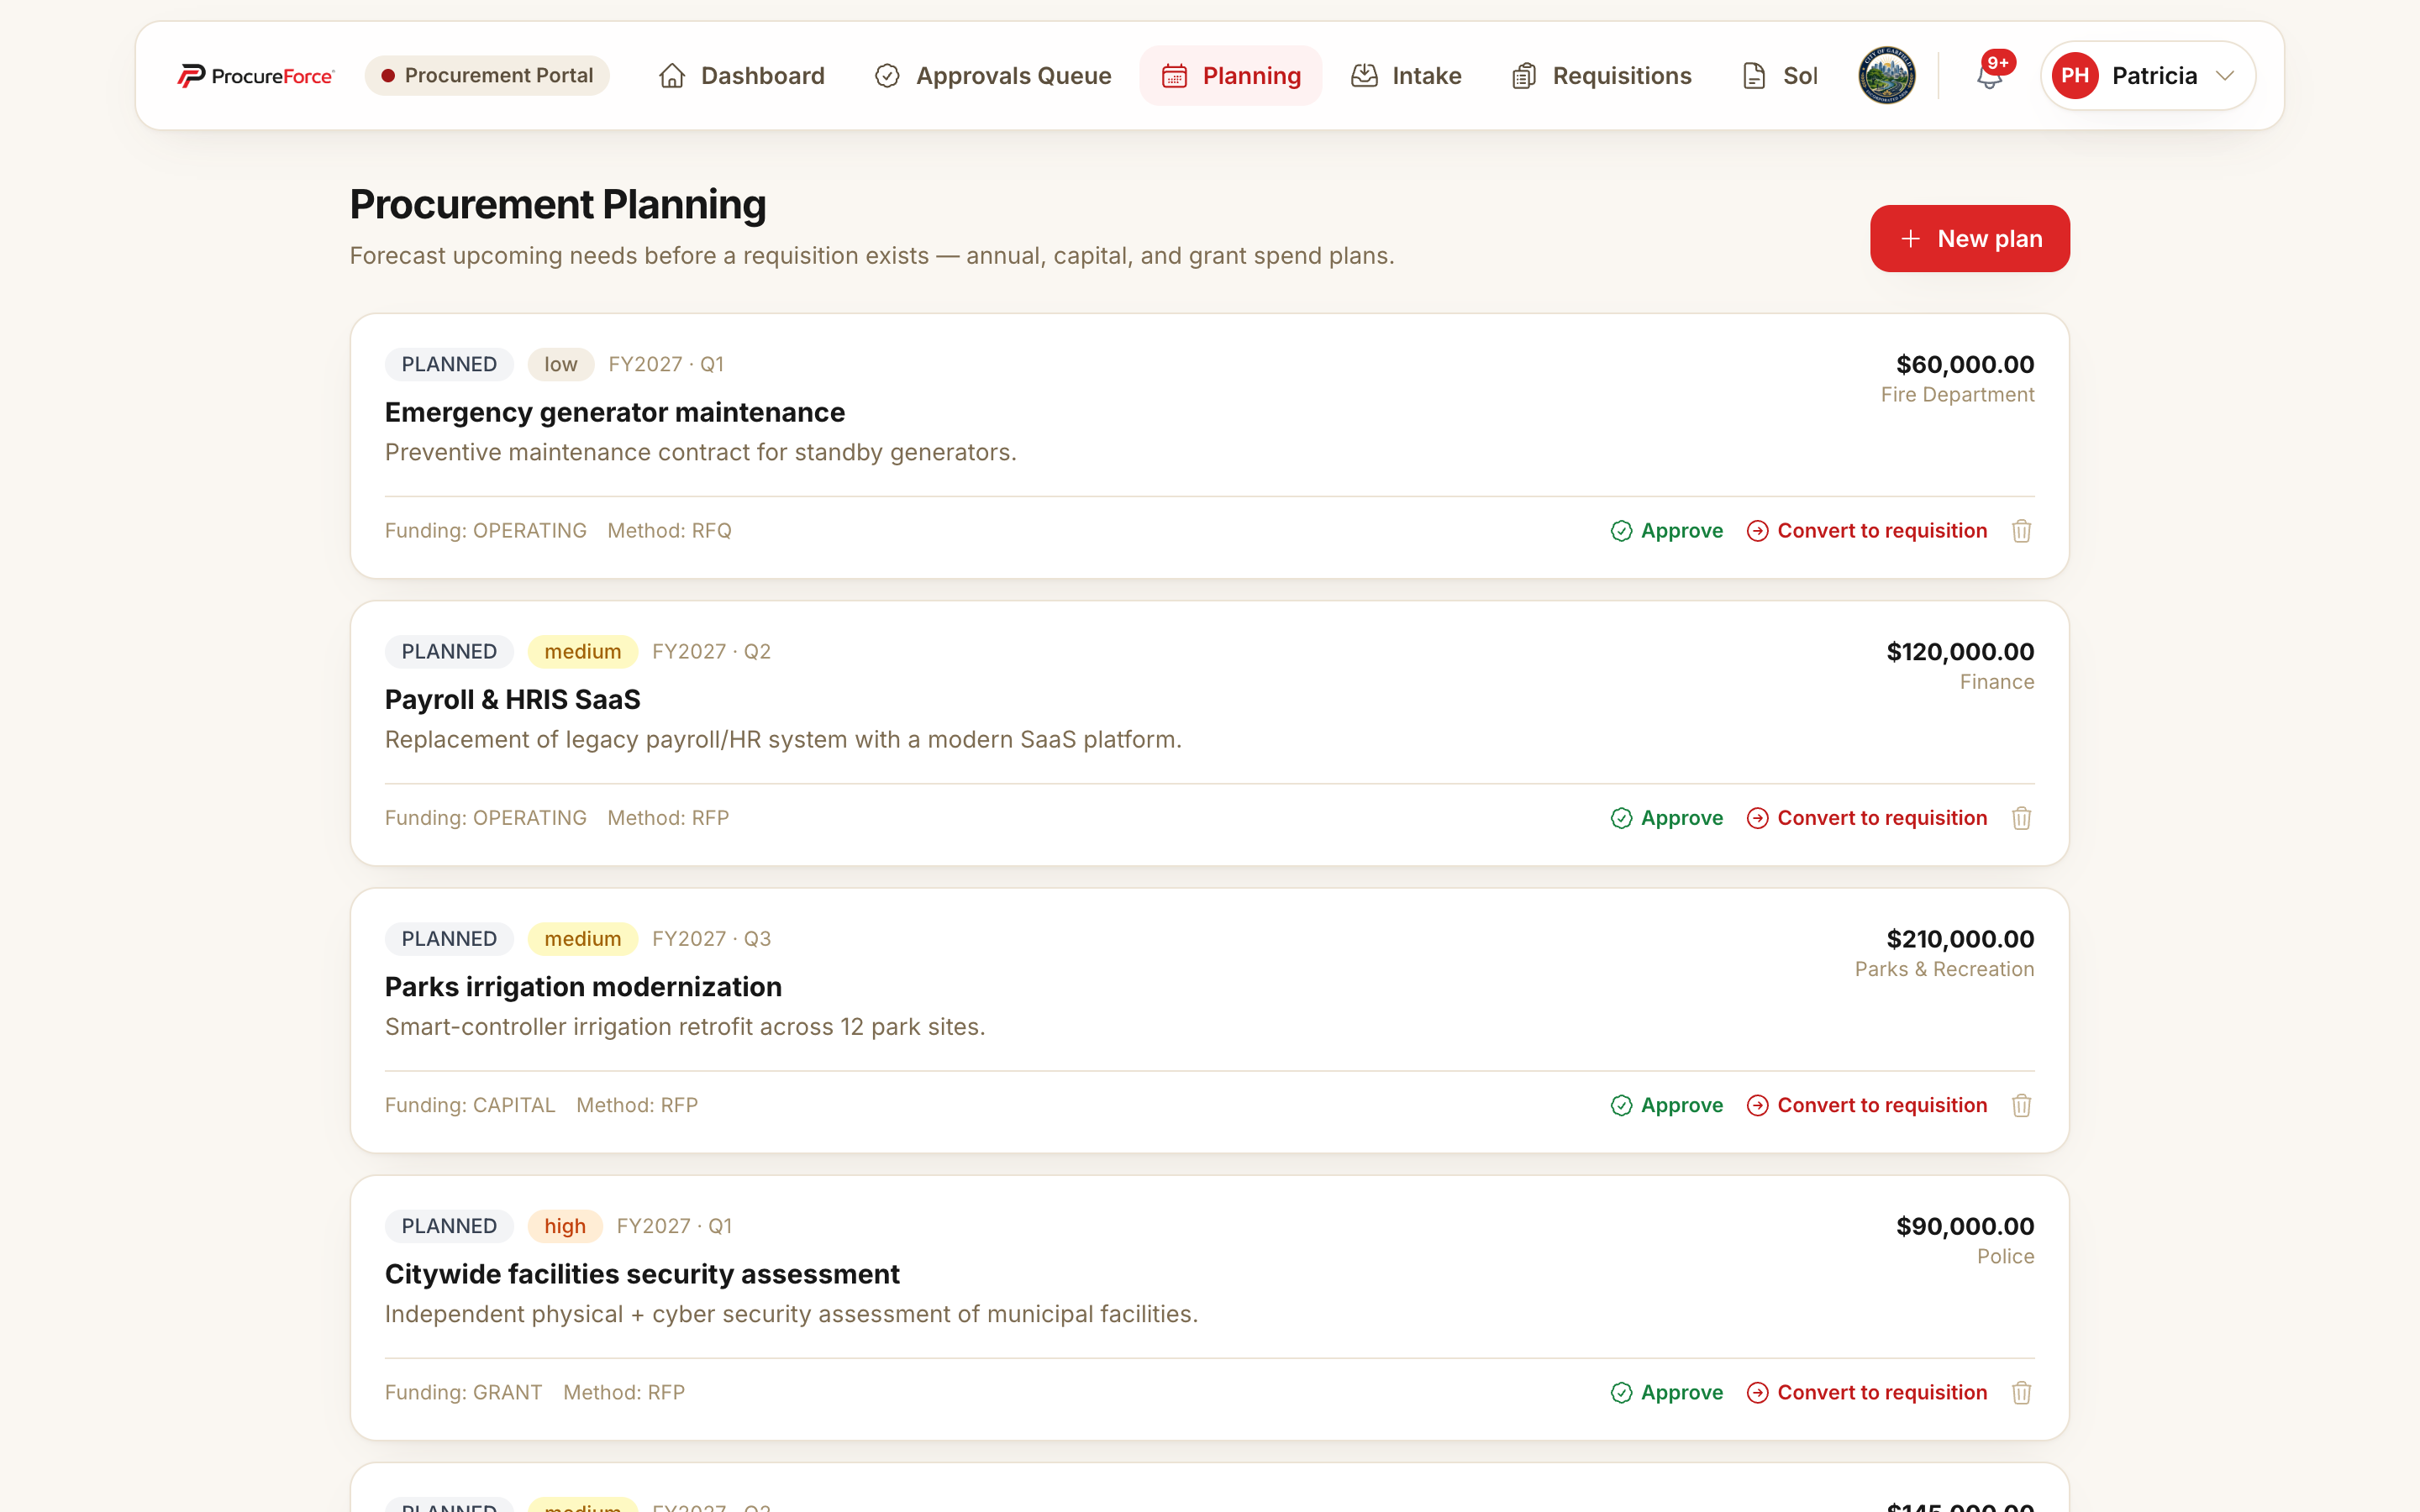2420x1512 pixels.
Task: Open the notifications bell
Action: tap(1989, 76)
